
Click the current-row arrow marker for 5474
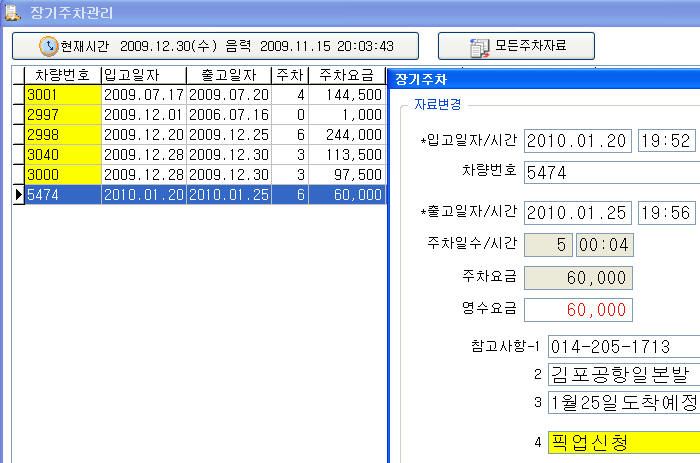click(19, 195)
